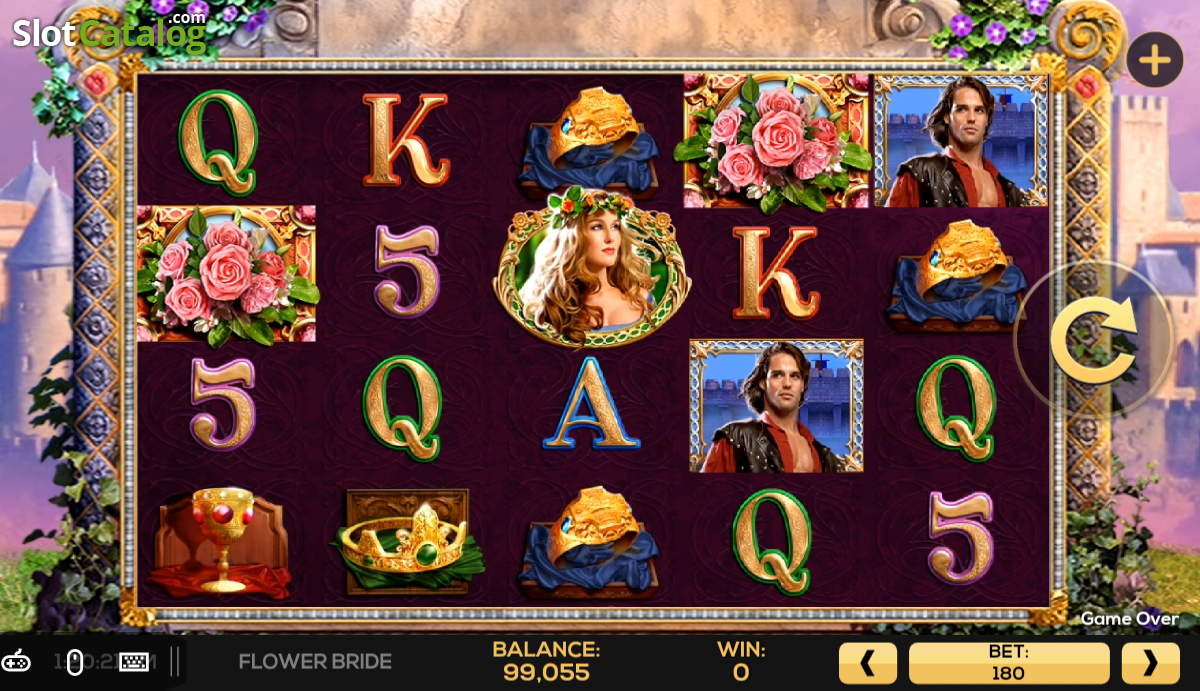This screenshot has width=1200, height=691.
Task: Click the vertical drag handle beside keyboard icon
Action: coord(175,661)
